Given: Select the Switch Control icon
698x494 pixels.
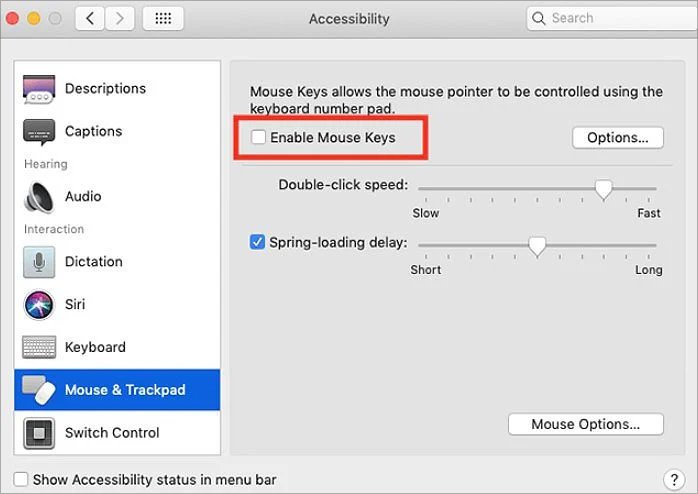Looking at the screenshot, I should click(39, 433).
